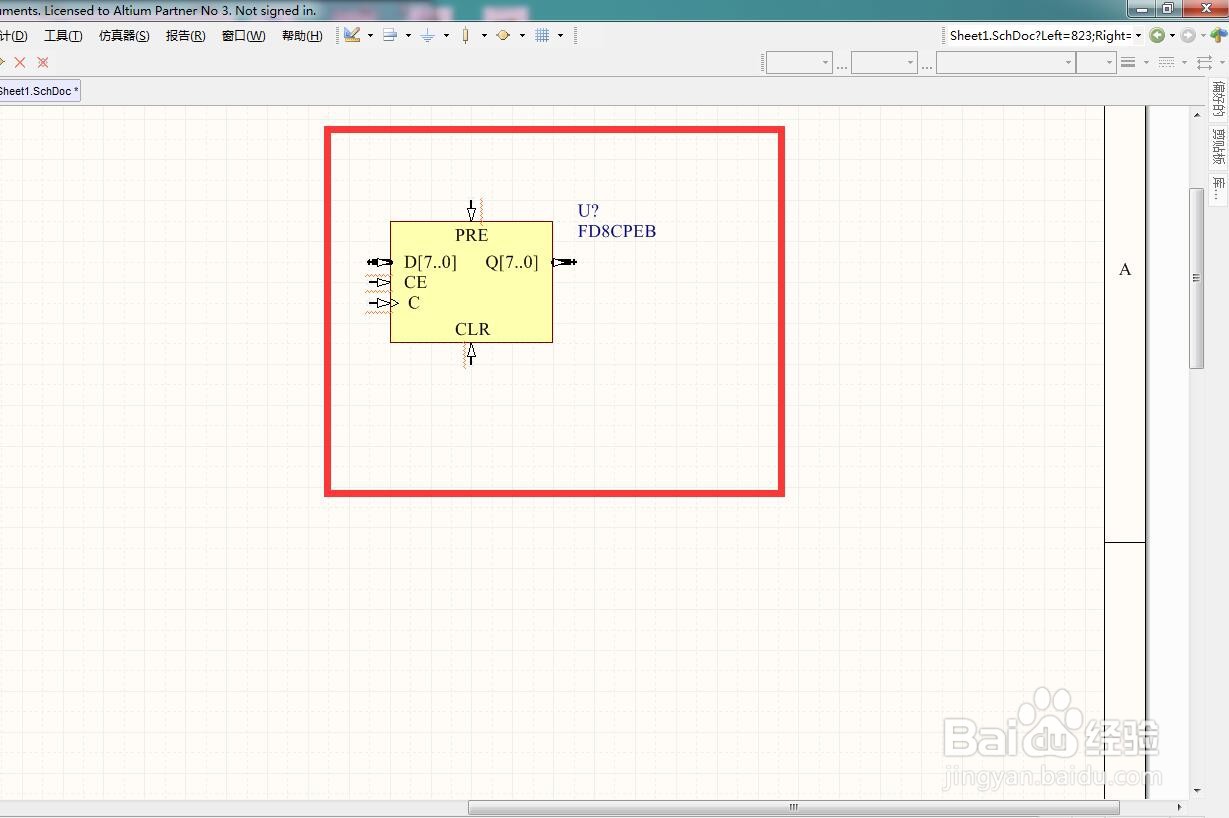The width and height of the screenshot is (1229, 818).
Task: Open the first formatting combo box
Action: pyautogui.click(x=799, y=62)
